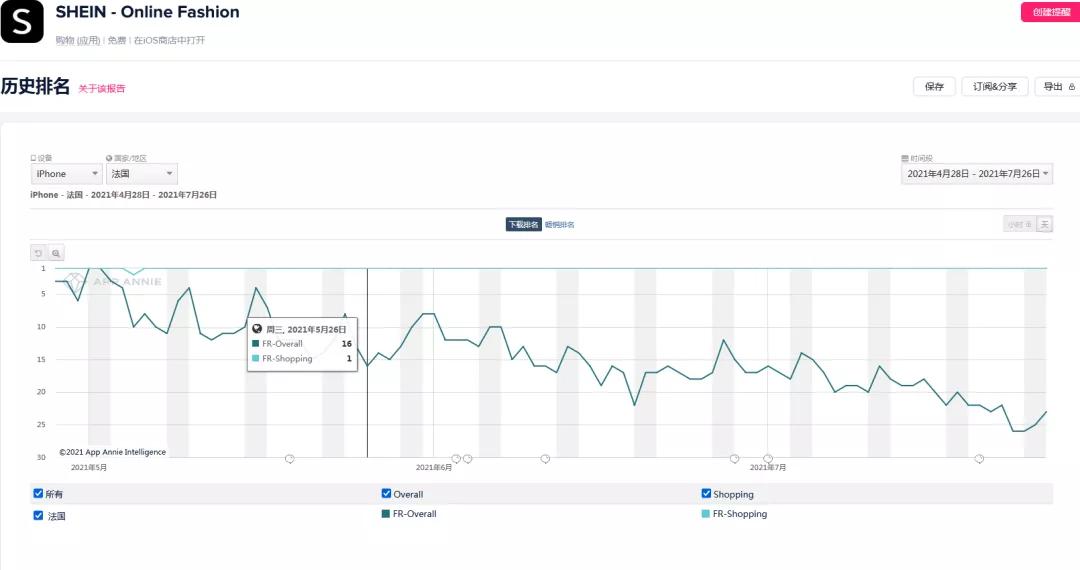Viewport: 1080px width, 570px height.
Task: Toggle the Overall checkbox
Action: point(386,494)
